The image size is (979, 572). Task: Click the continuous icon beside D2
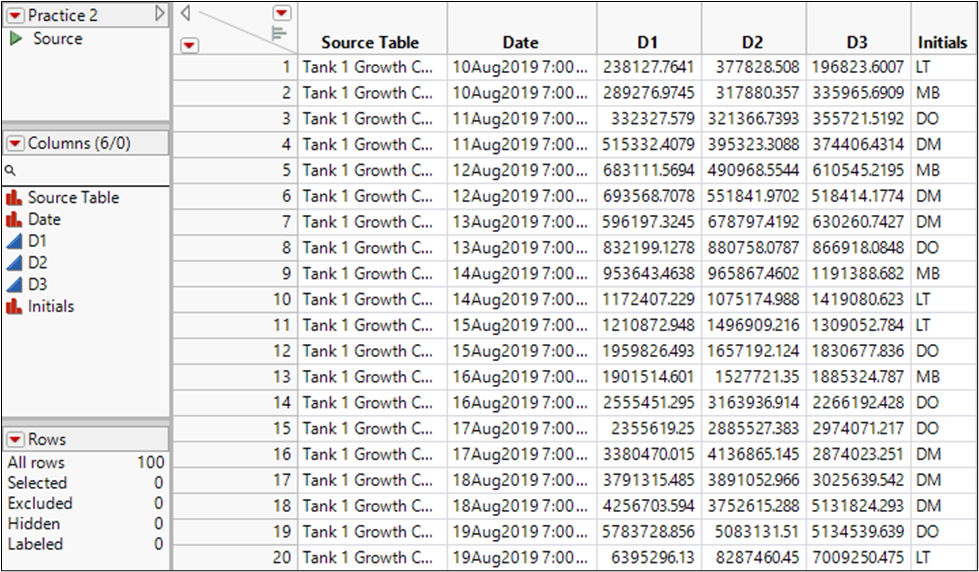[x=15, y=263]
